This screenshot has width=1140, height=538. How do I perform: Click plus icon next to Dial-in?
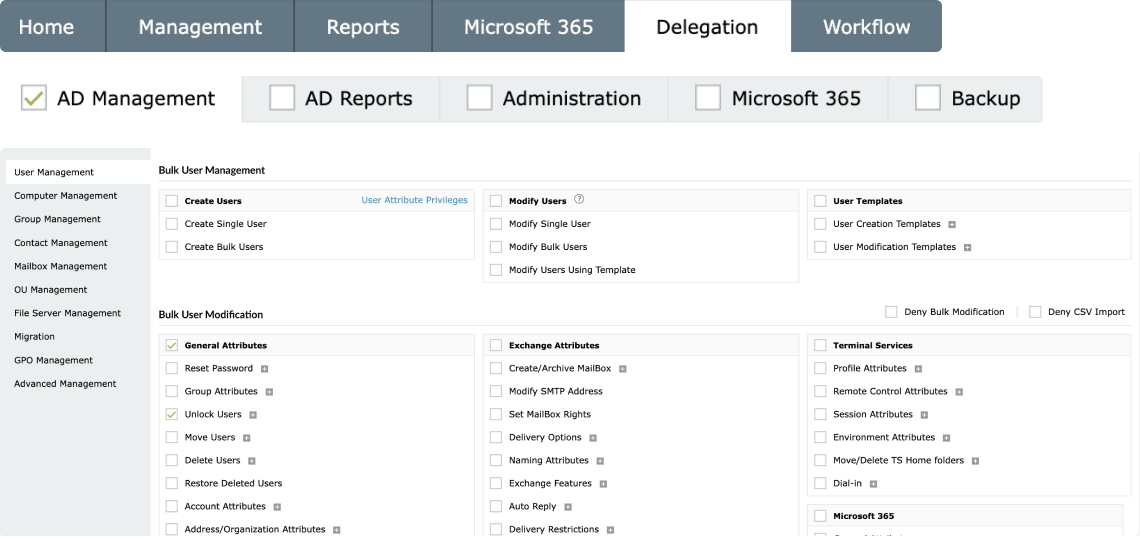point(873,484)
